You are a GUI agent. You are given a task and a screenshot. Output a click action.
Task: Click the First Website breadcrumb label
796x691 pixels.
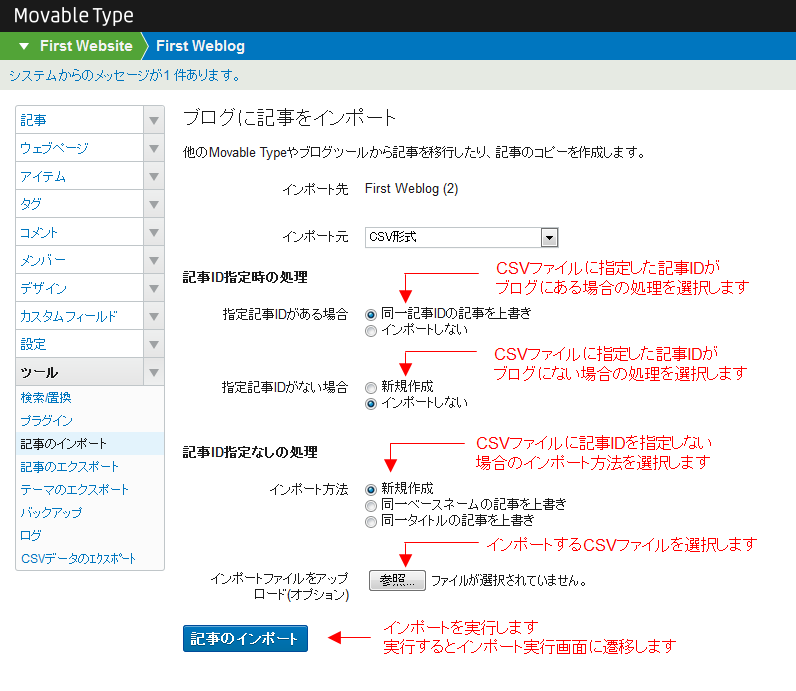click(x=86, y=46)
